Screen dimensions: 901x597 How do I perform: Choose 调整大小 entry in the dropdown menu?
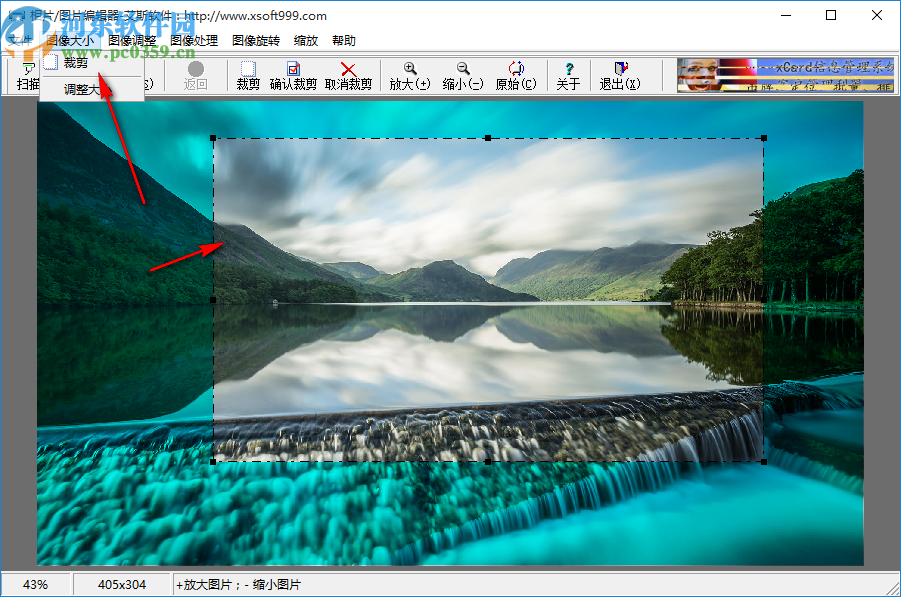83,89
